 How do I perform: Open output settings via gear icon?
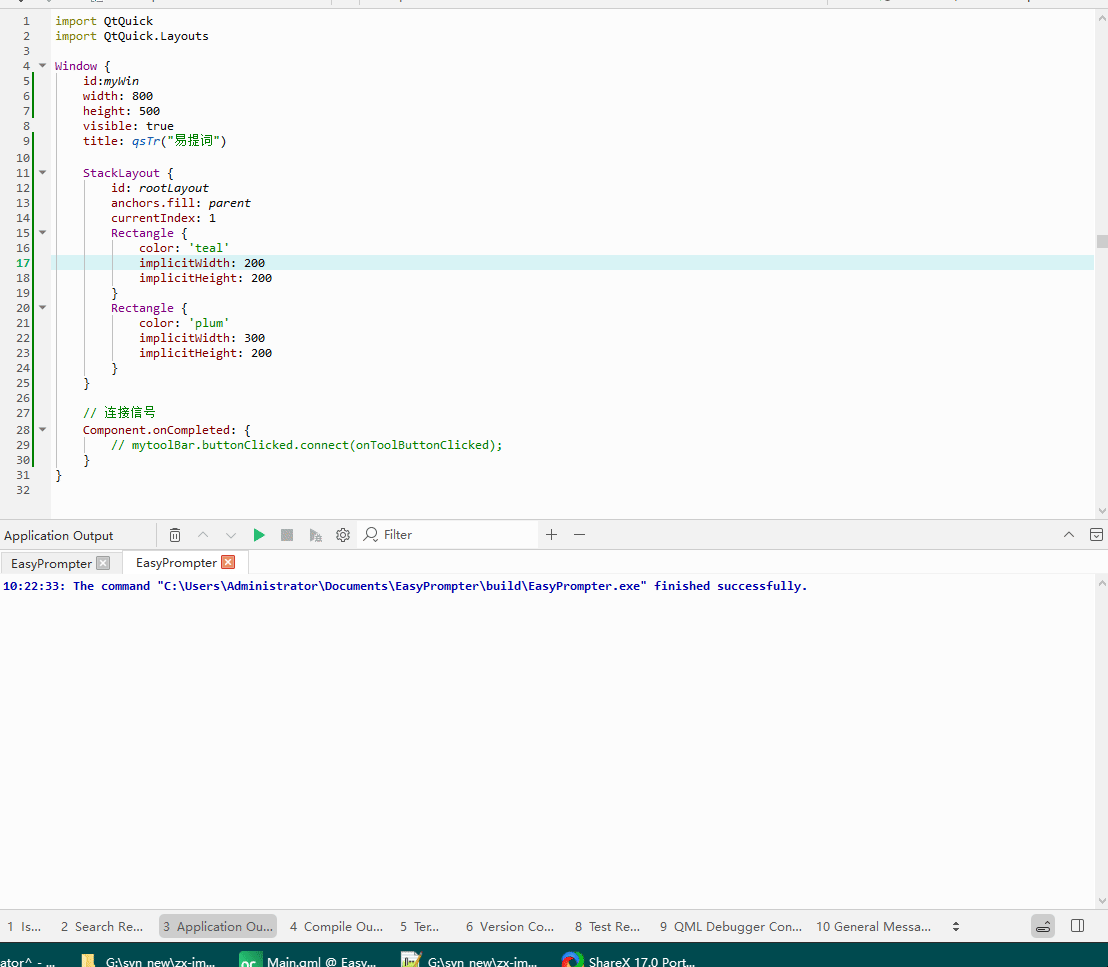point(343,535)
